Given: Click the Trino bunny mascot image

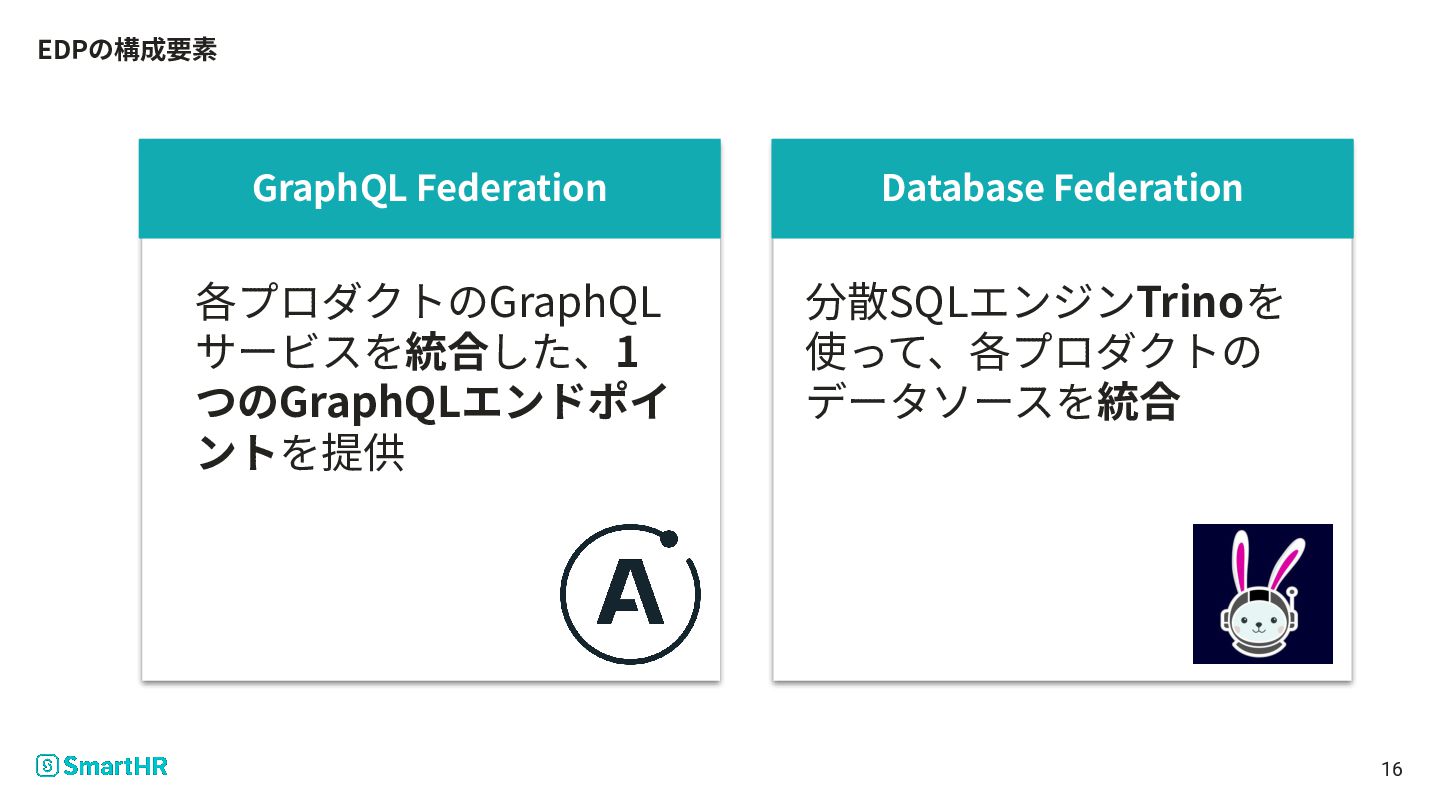Looking at the screenshot, I should pyautogui.click(x=1263, y=593).
